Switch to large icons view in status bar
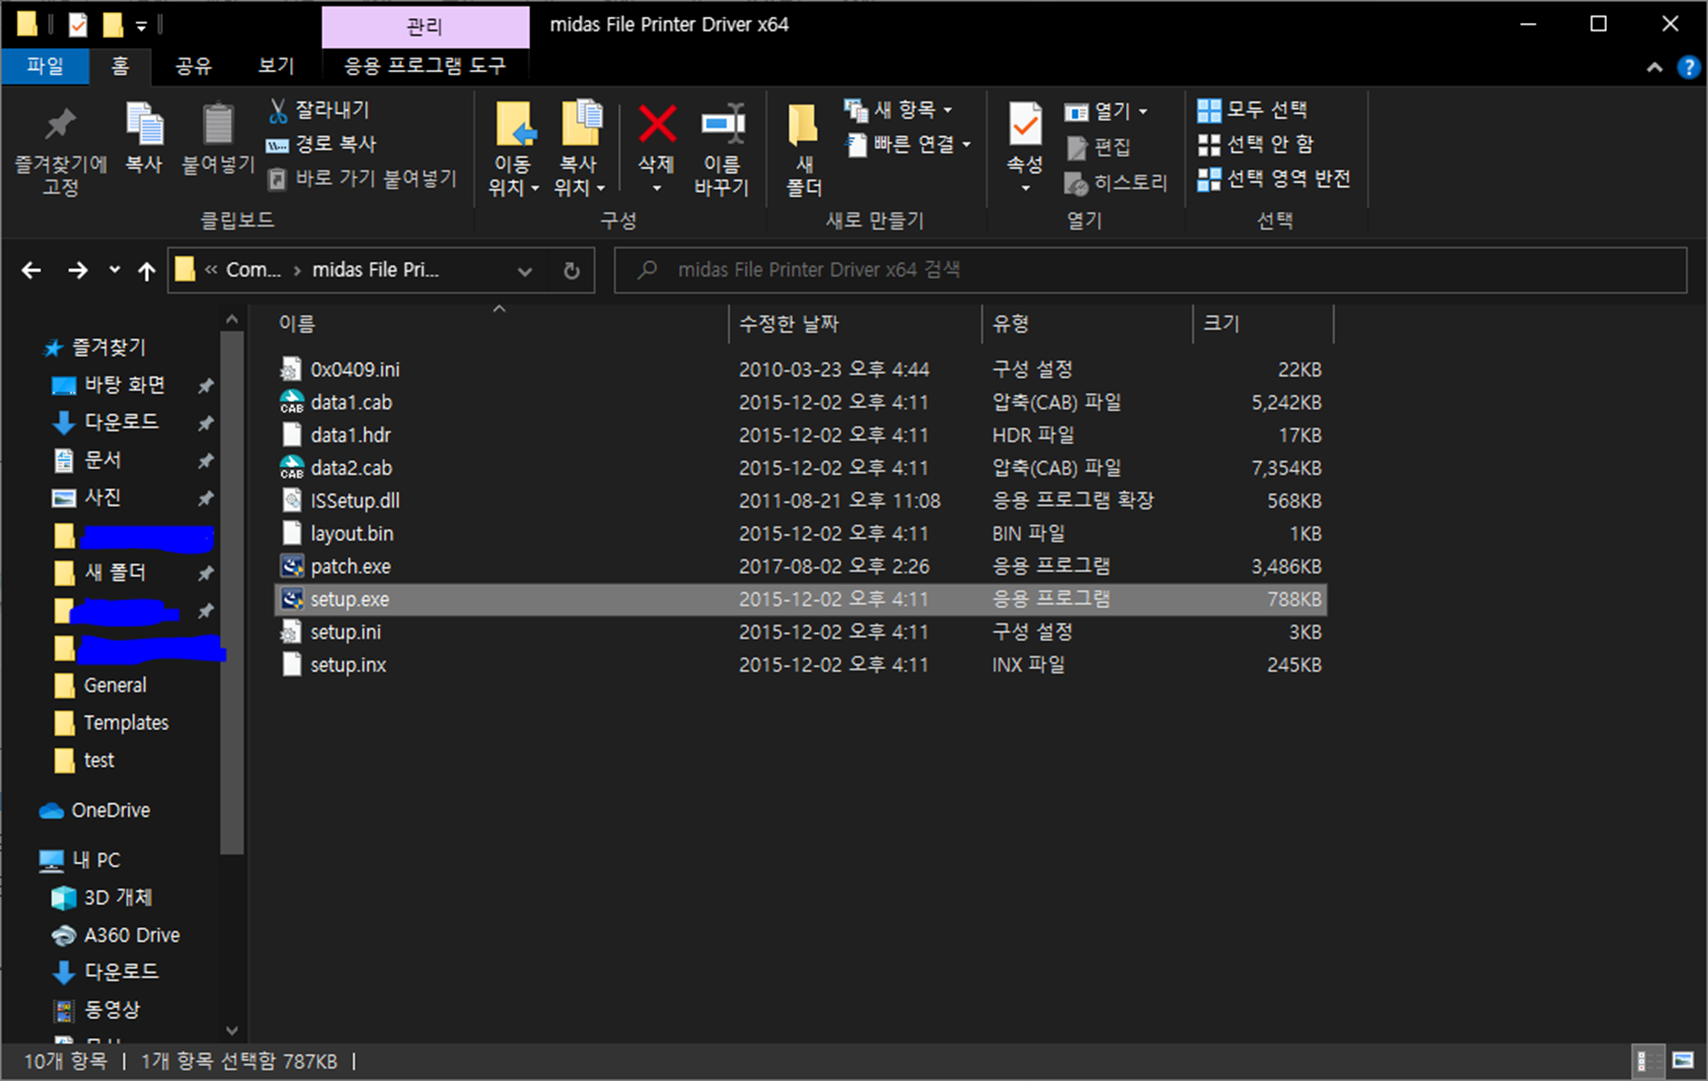The width and height of the screenshot is (1708, 1081). point(1682,1061)
